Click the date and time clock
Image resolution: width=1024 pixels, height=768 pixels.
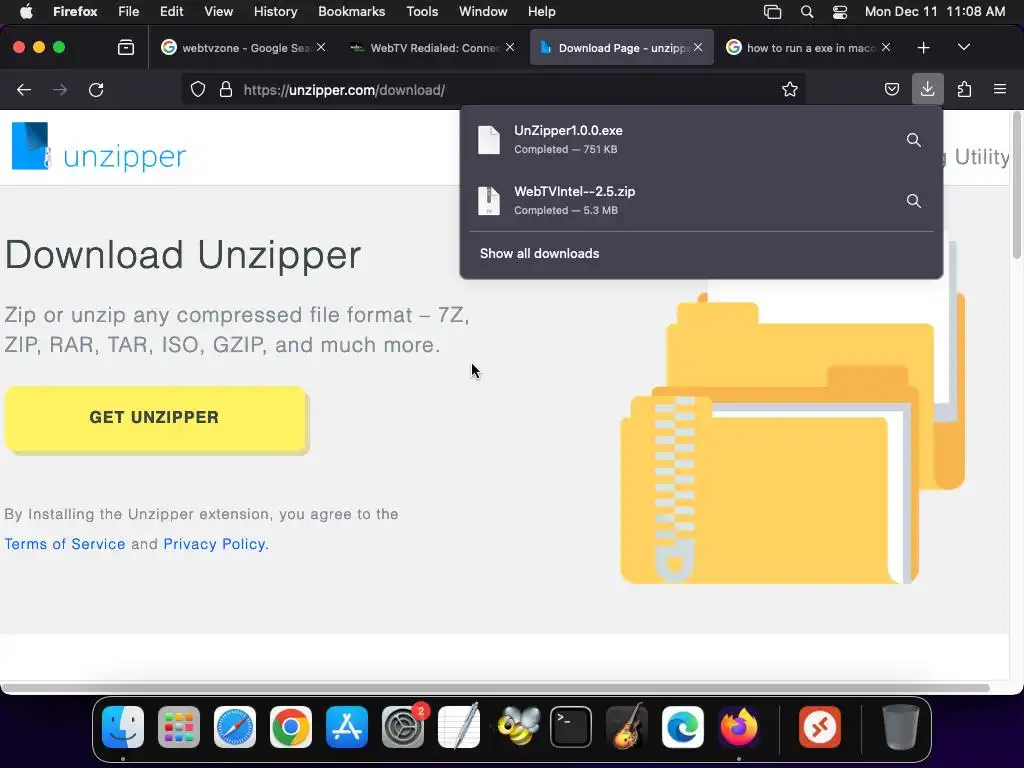coord(935,12)
